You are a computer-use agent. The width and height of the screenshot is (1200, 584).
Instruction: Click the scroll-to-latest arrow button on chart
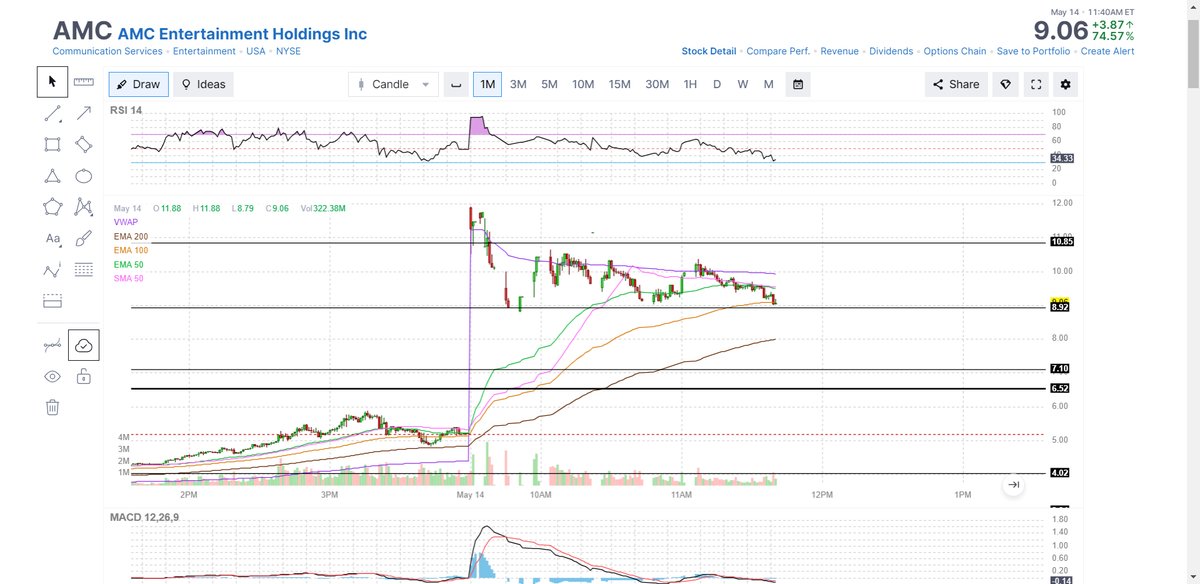click(x=1013, y=485)
